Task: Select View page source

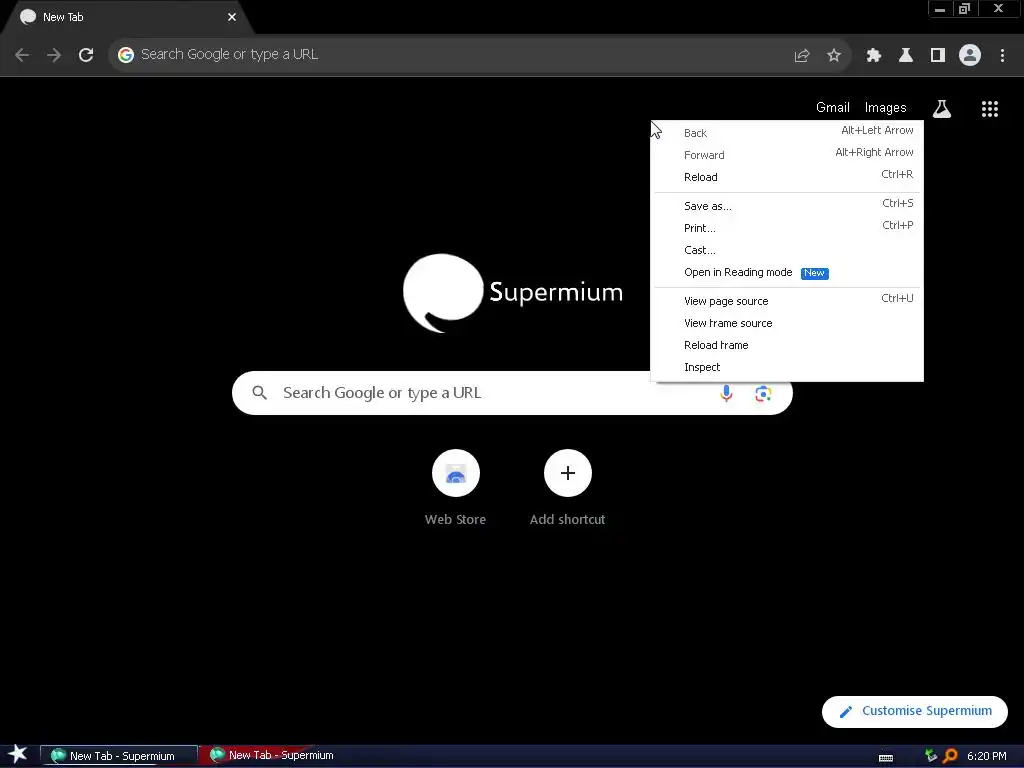Action: 787,301
